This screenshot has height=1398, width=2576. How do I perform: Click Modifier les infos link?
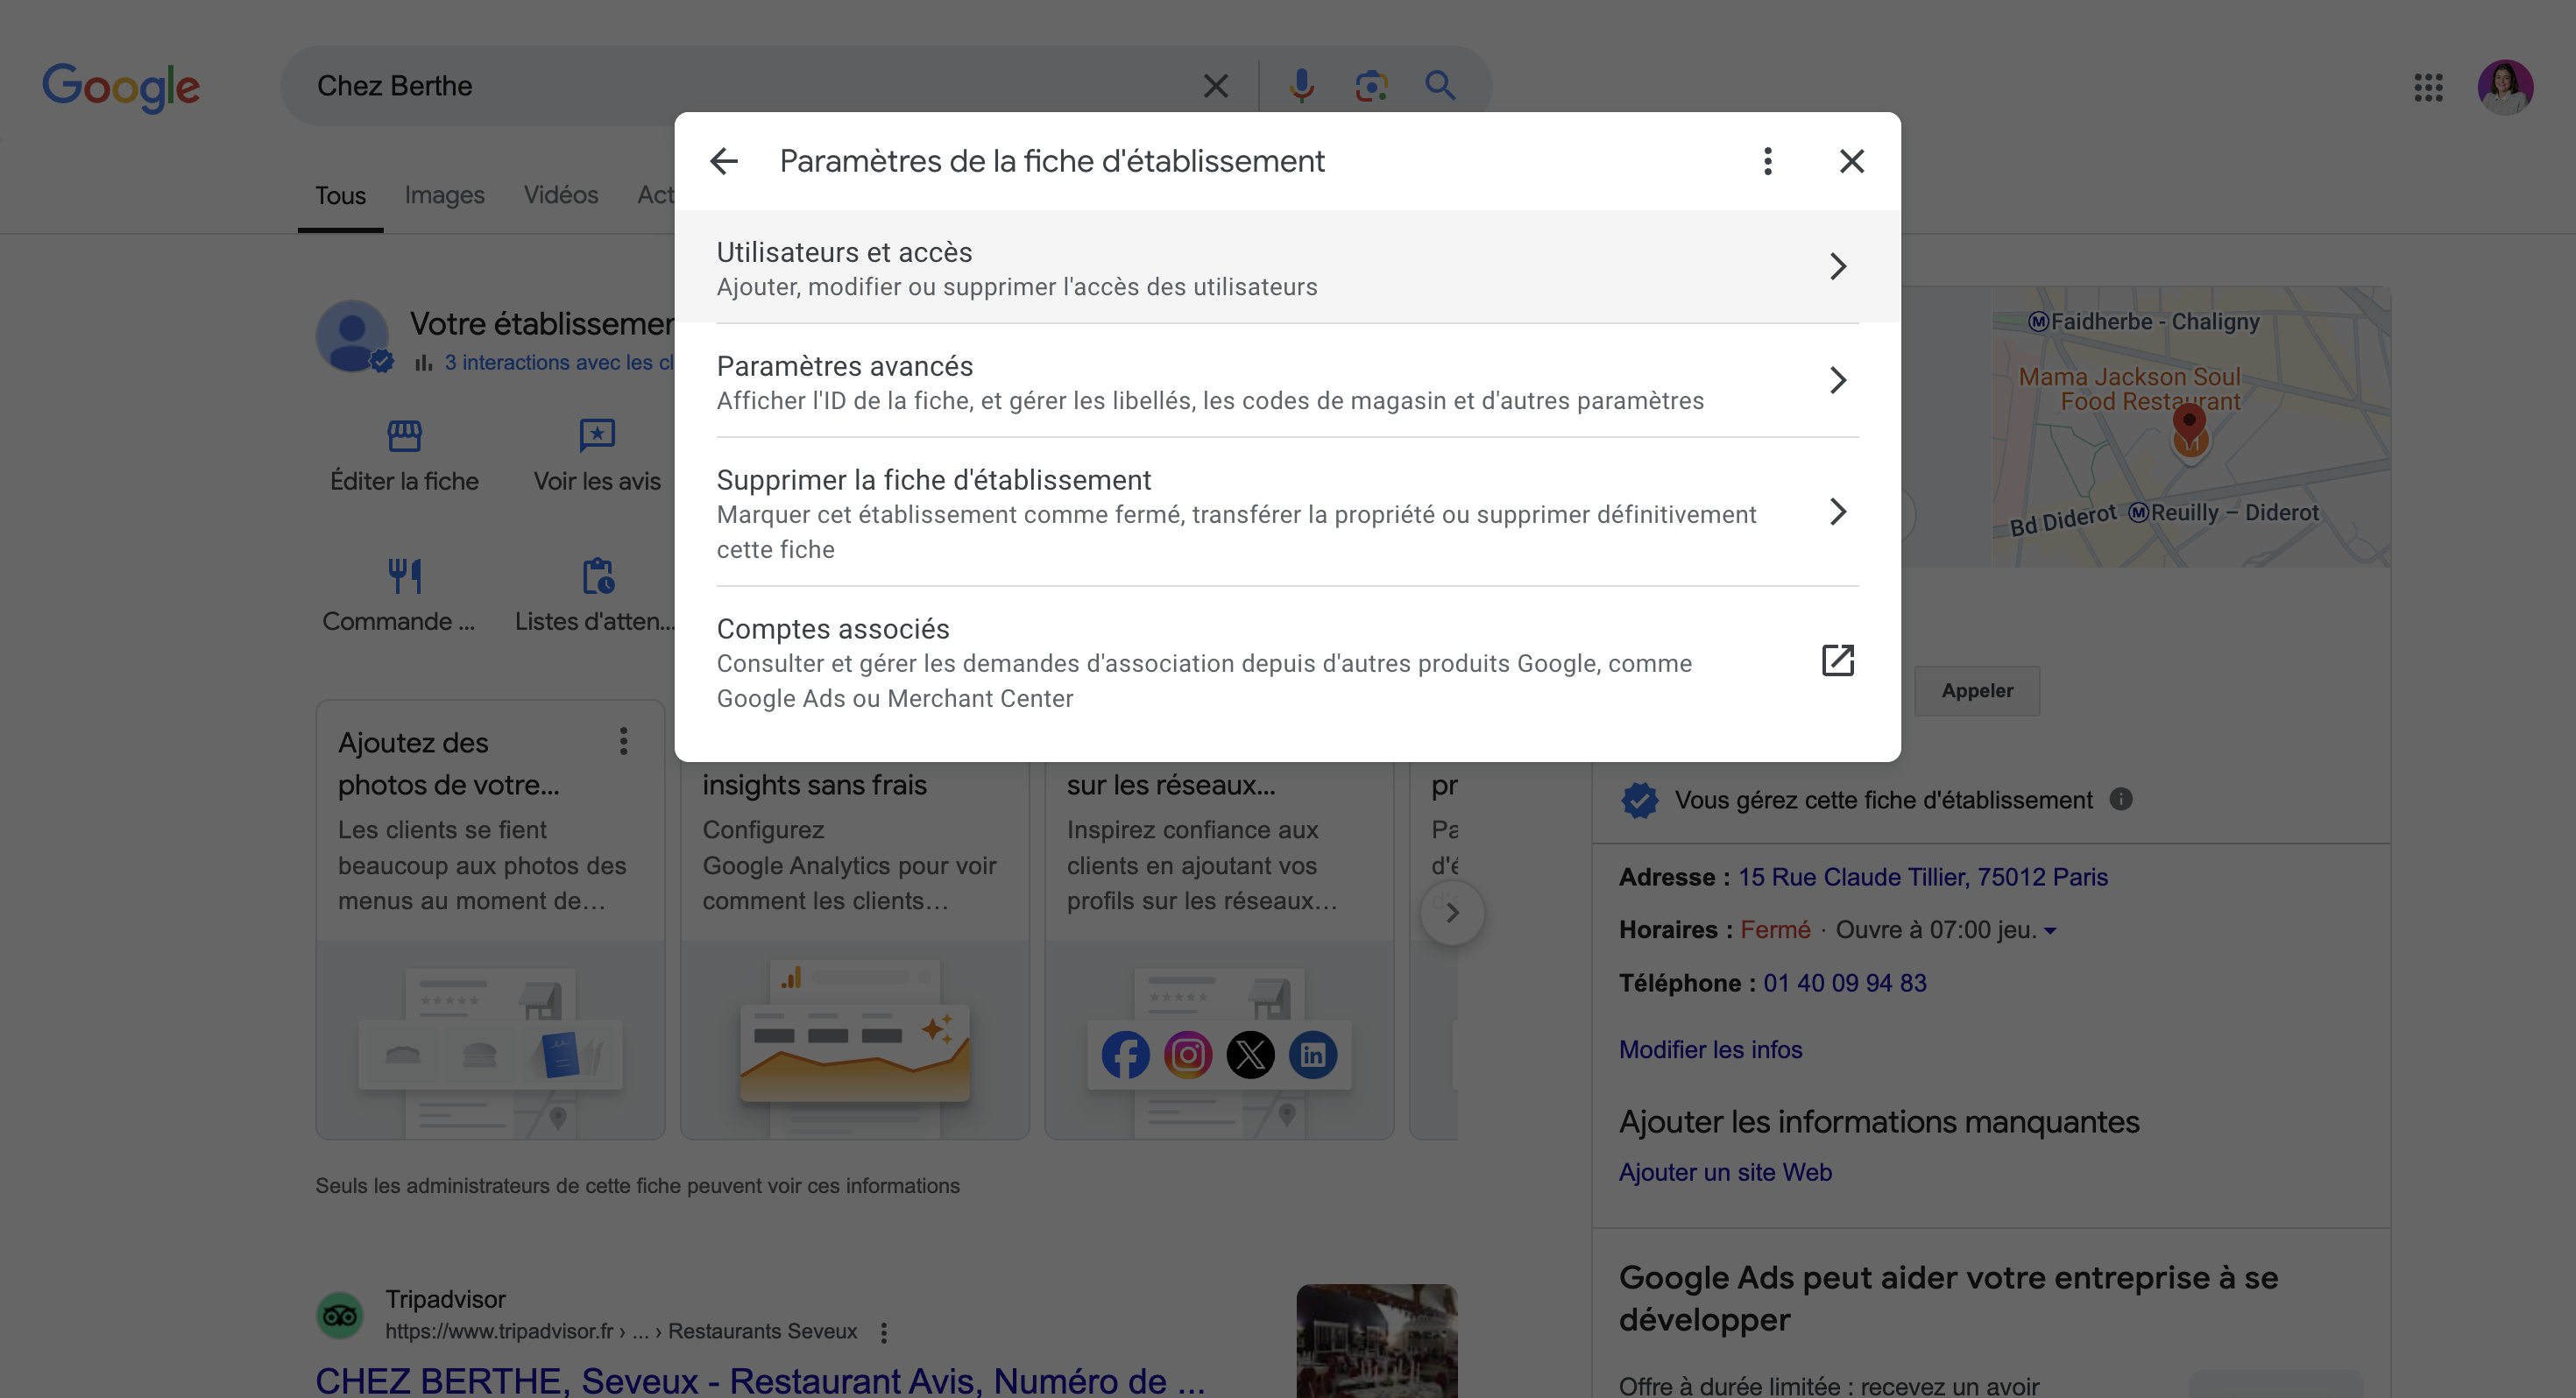coord(1710,1050)
